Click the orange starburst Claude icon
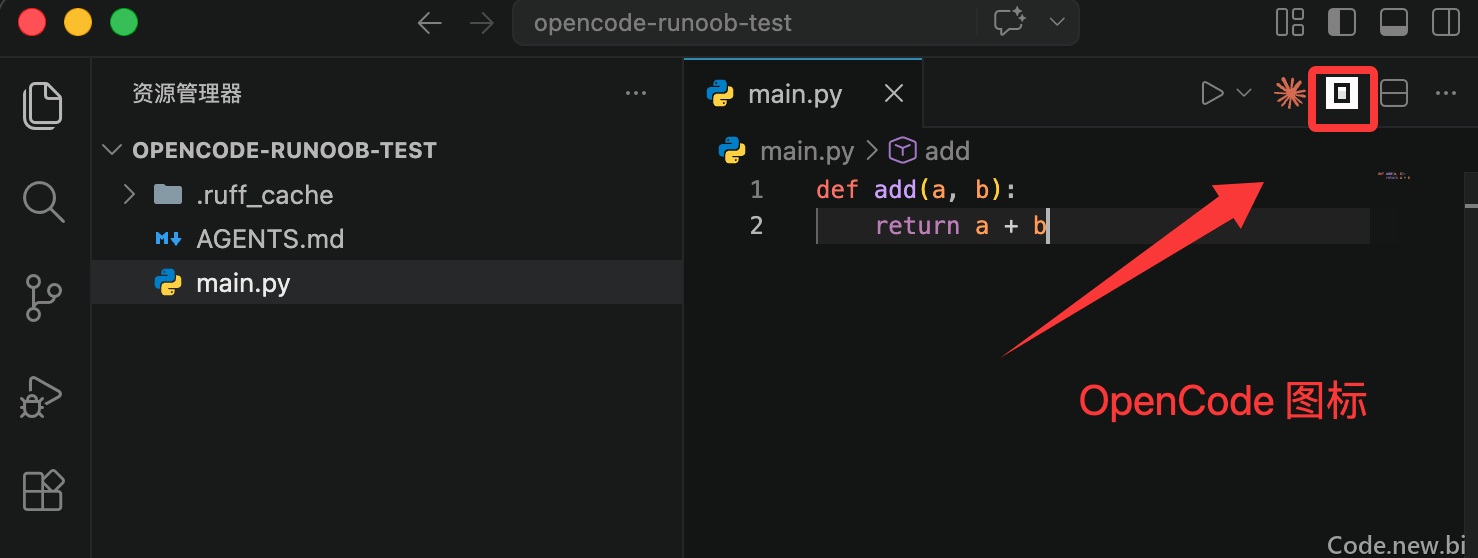The width and height of the screenshot is (1478, 558). click(1289, 94)
